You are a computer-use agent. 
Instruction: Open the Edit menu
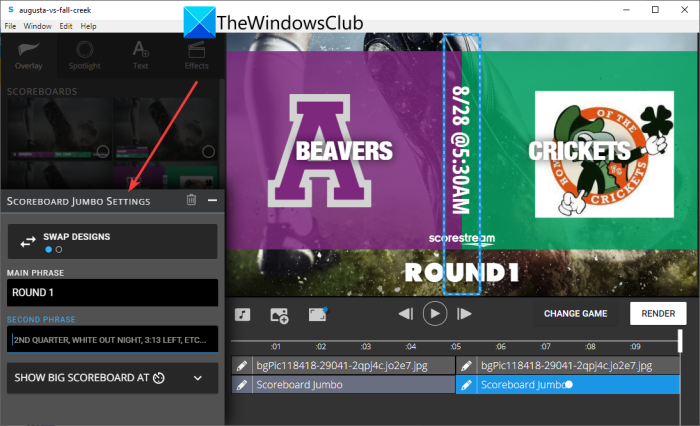[66, 26]
